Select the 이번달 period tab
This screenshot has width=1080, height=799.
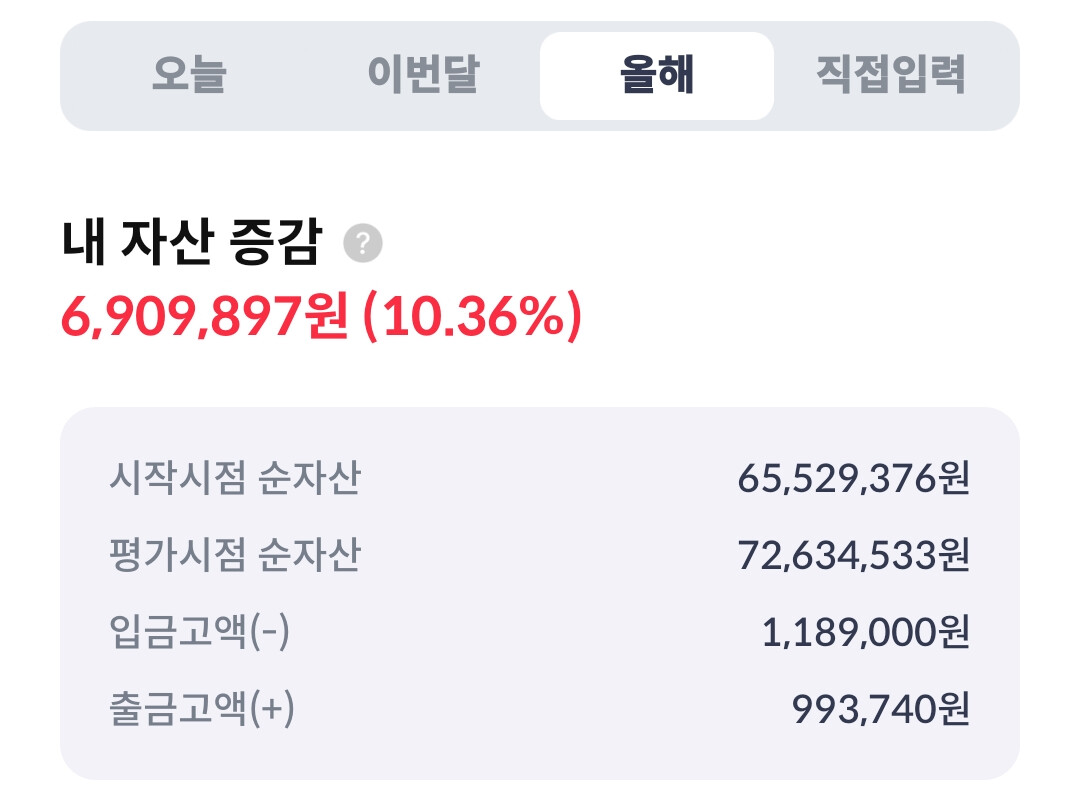pos(423,75)
